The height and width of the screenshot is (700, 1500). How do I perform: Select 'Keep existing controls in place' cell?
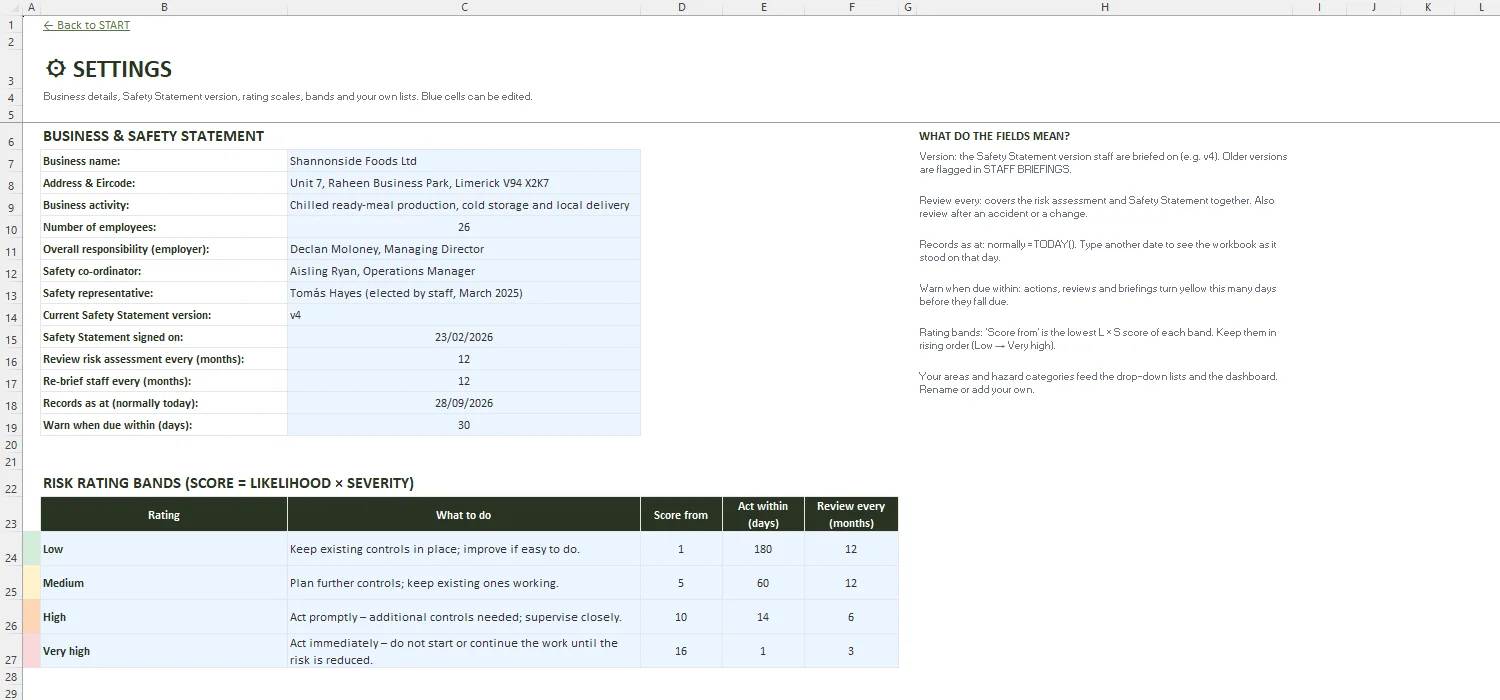[463, 549]
